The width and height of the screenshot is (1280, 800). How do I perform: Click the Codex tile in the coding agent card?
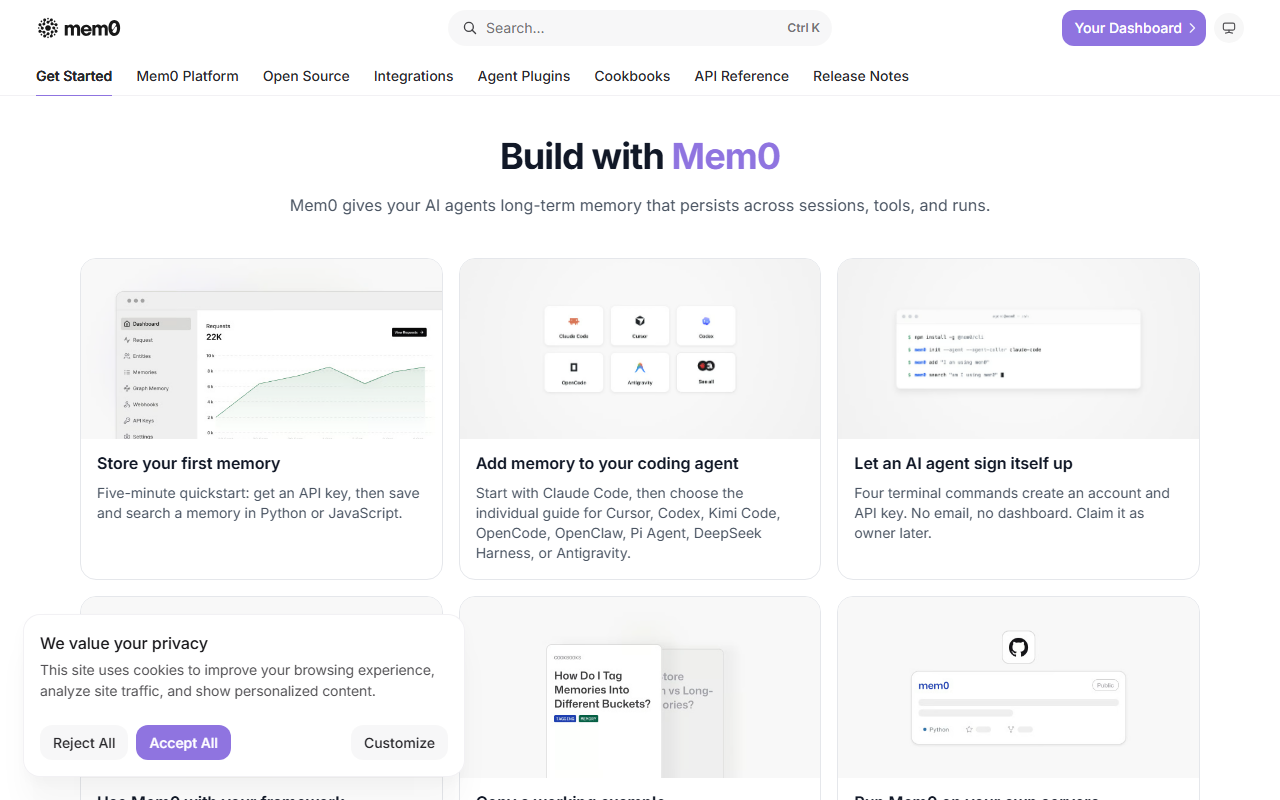point(706,325)
